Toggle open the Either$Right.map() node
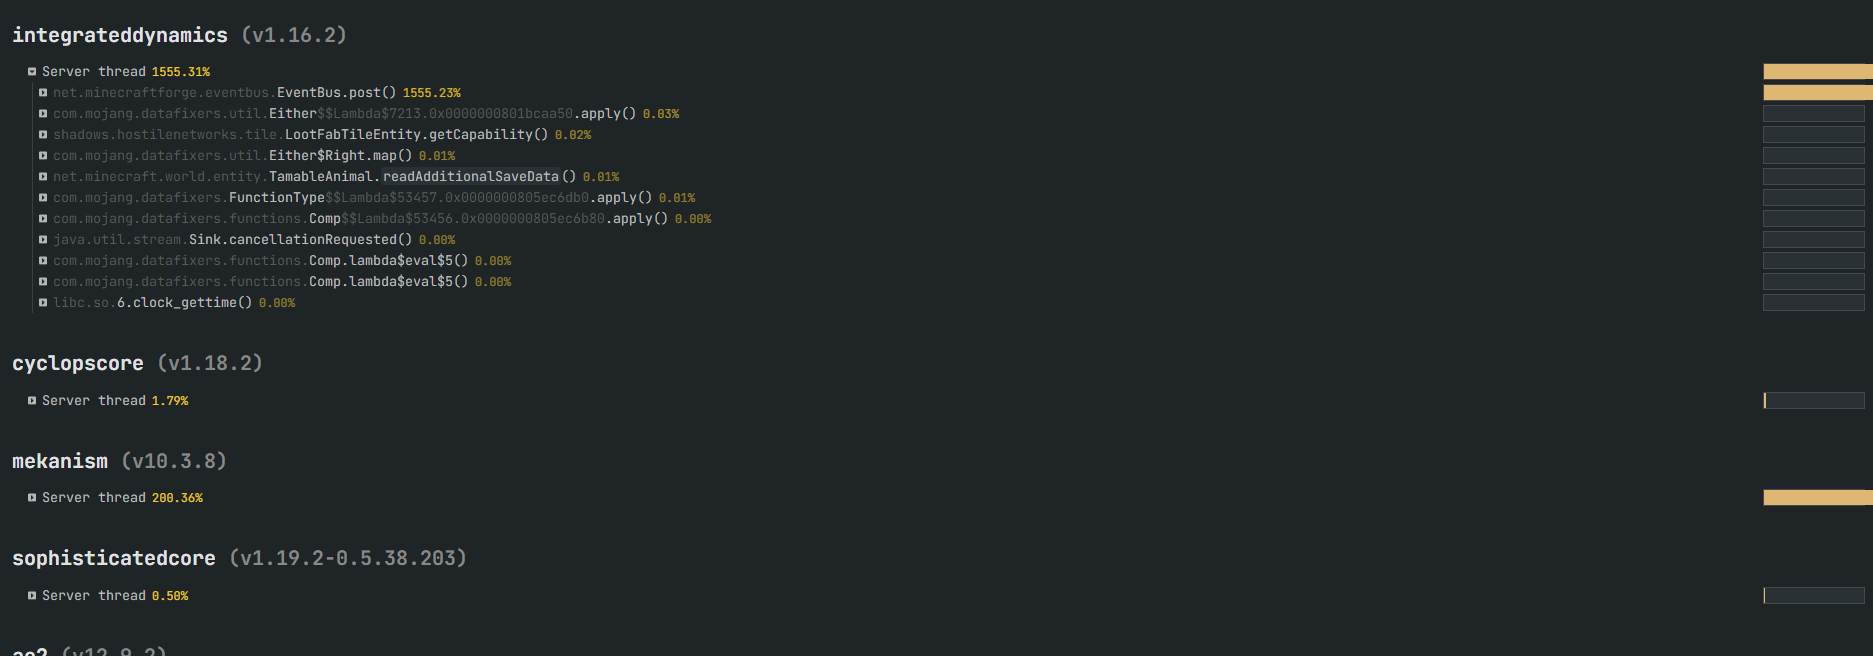The height and width of the screenshot is (656, 1873). click(x=43, y=155)
